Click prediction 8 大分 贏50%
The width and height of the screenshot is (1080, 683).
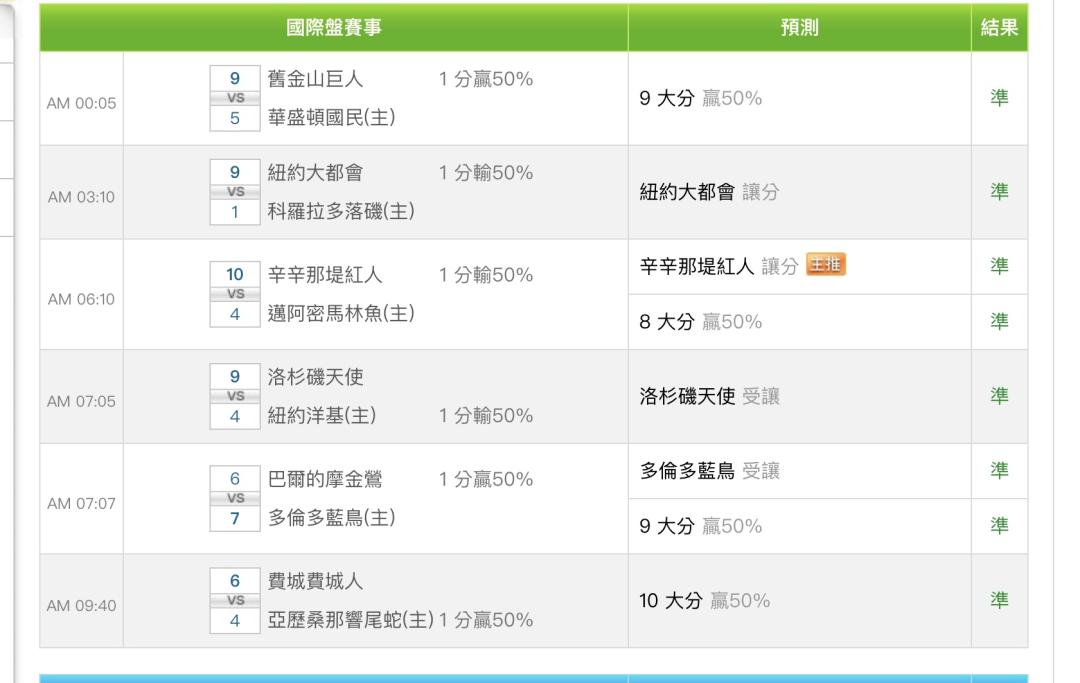click(700, 322)
